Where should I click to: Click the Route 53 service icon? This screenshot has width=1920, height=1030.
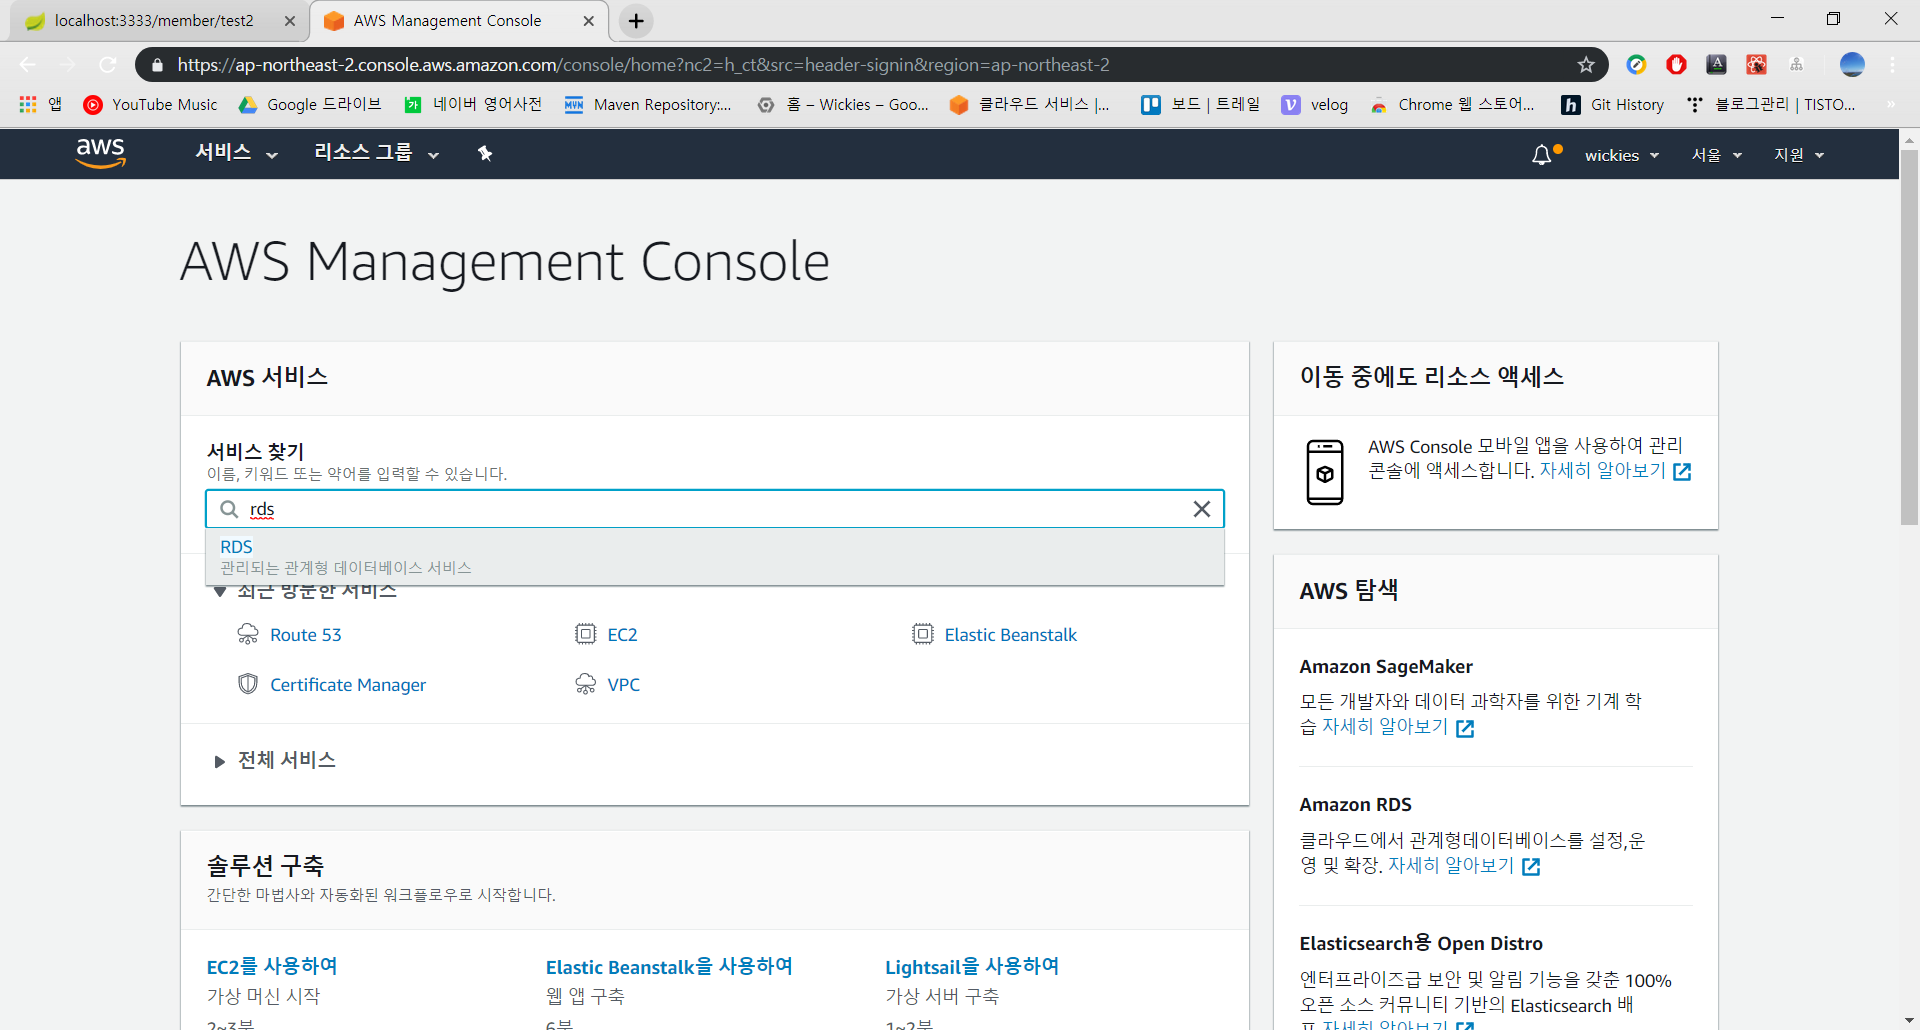click(248, 634)
